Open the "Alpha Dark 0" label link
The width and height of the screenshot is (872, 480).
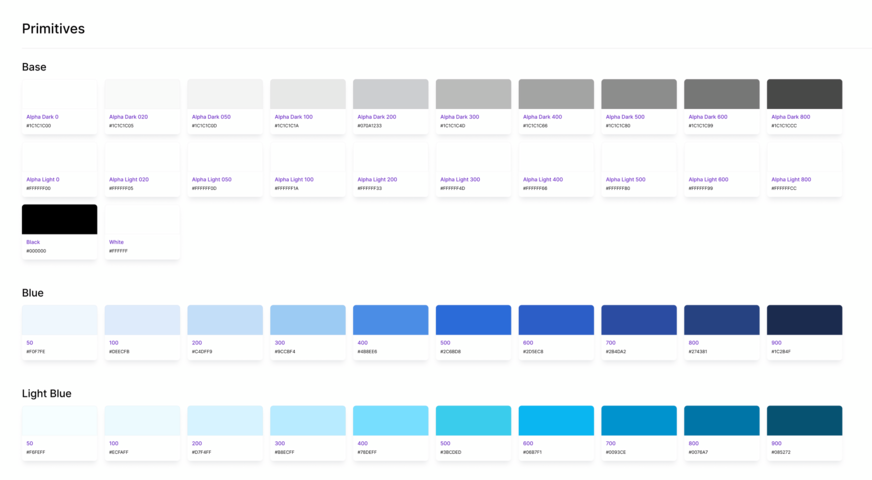(x=42, y=117)
